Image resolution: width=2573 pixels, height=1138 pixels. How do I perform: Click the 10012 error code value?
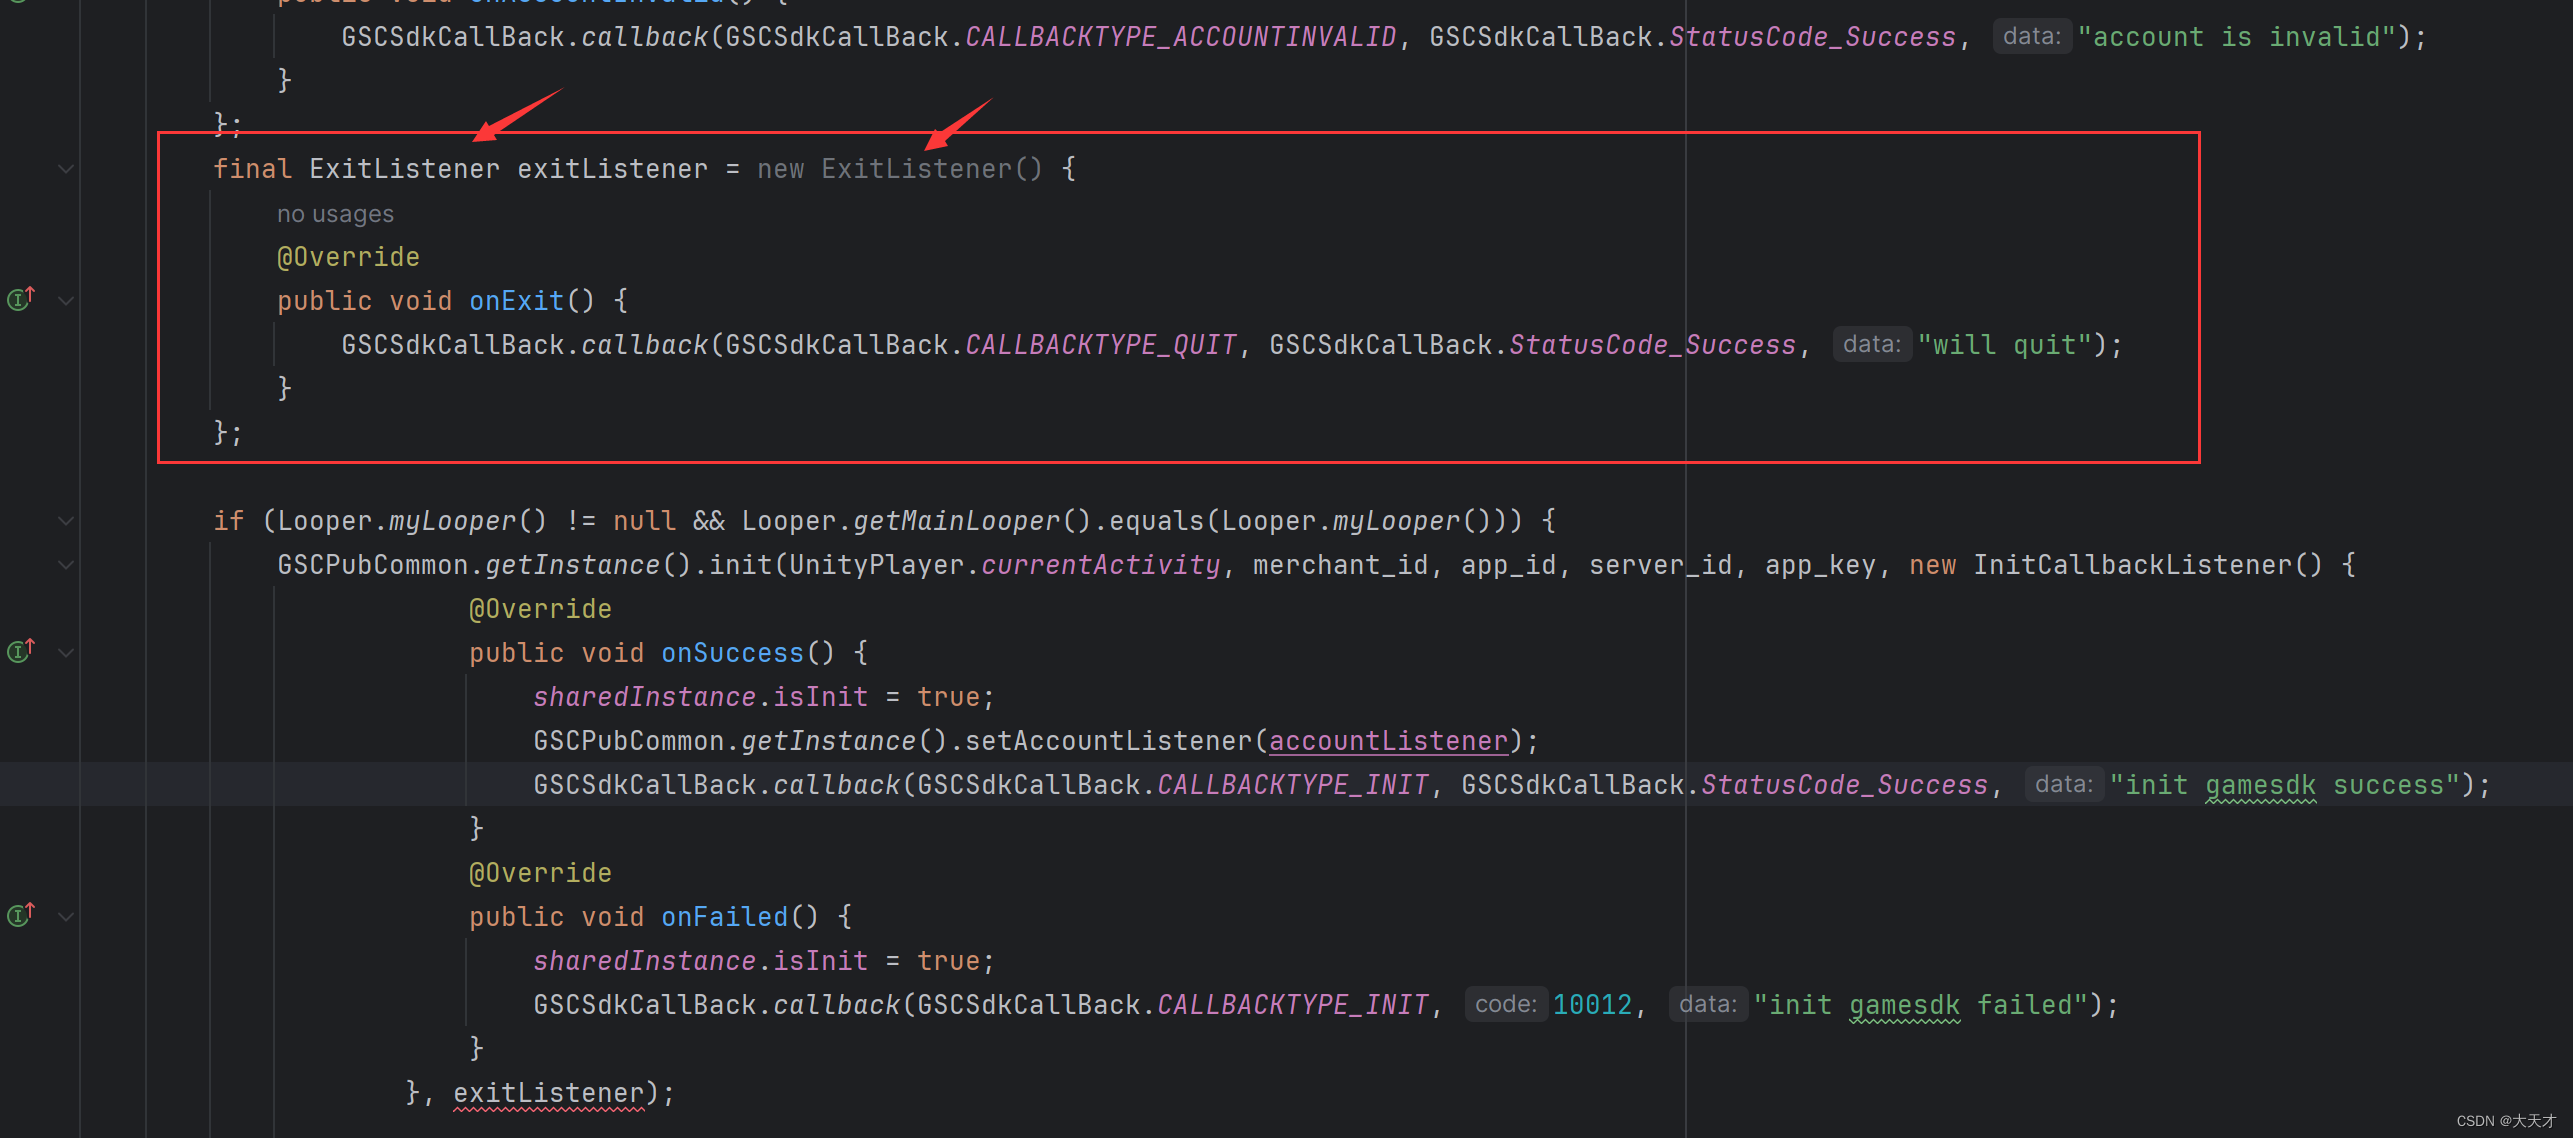click(x=1593, y=1005)
